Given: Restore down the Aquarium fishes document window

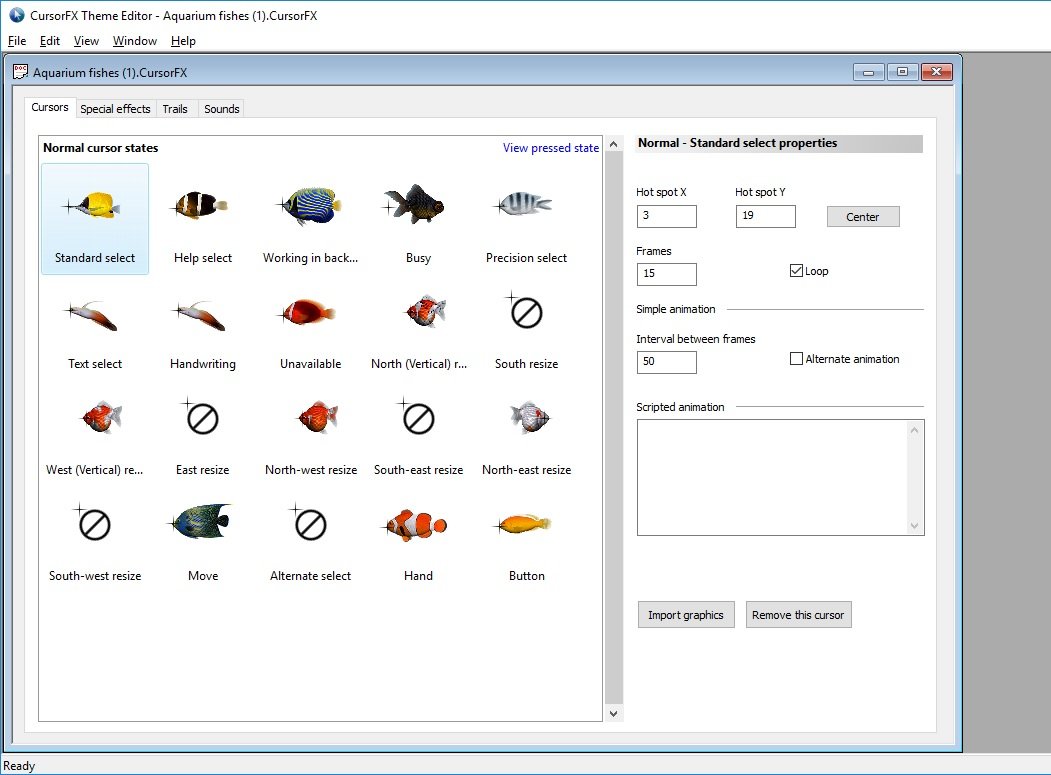Looking at the screenshot, I should 902,72.
